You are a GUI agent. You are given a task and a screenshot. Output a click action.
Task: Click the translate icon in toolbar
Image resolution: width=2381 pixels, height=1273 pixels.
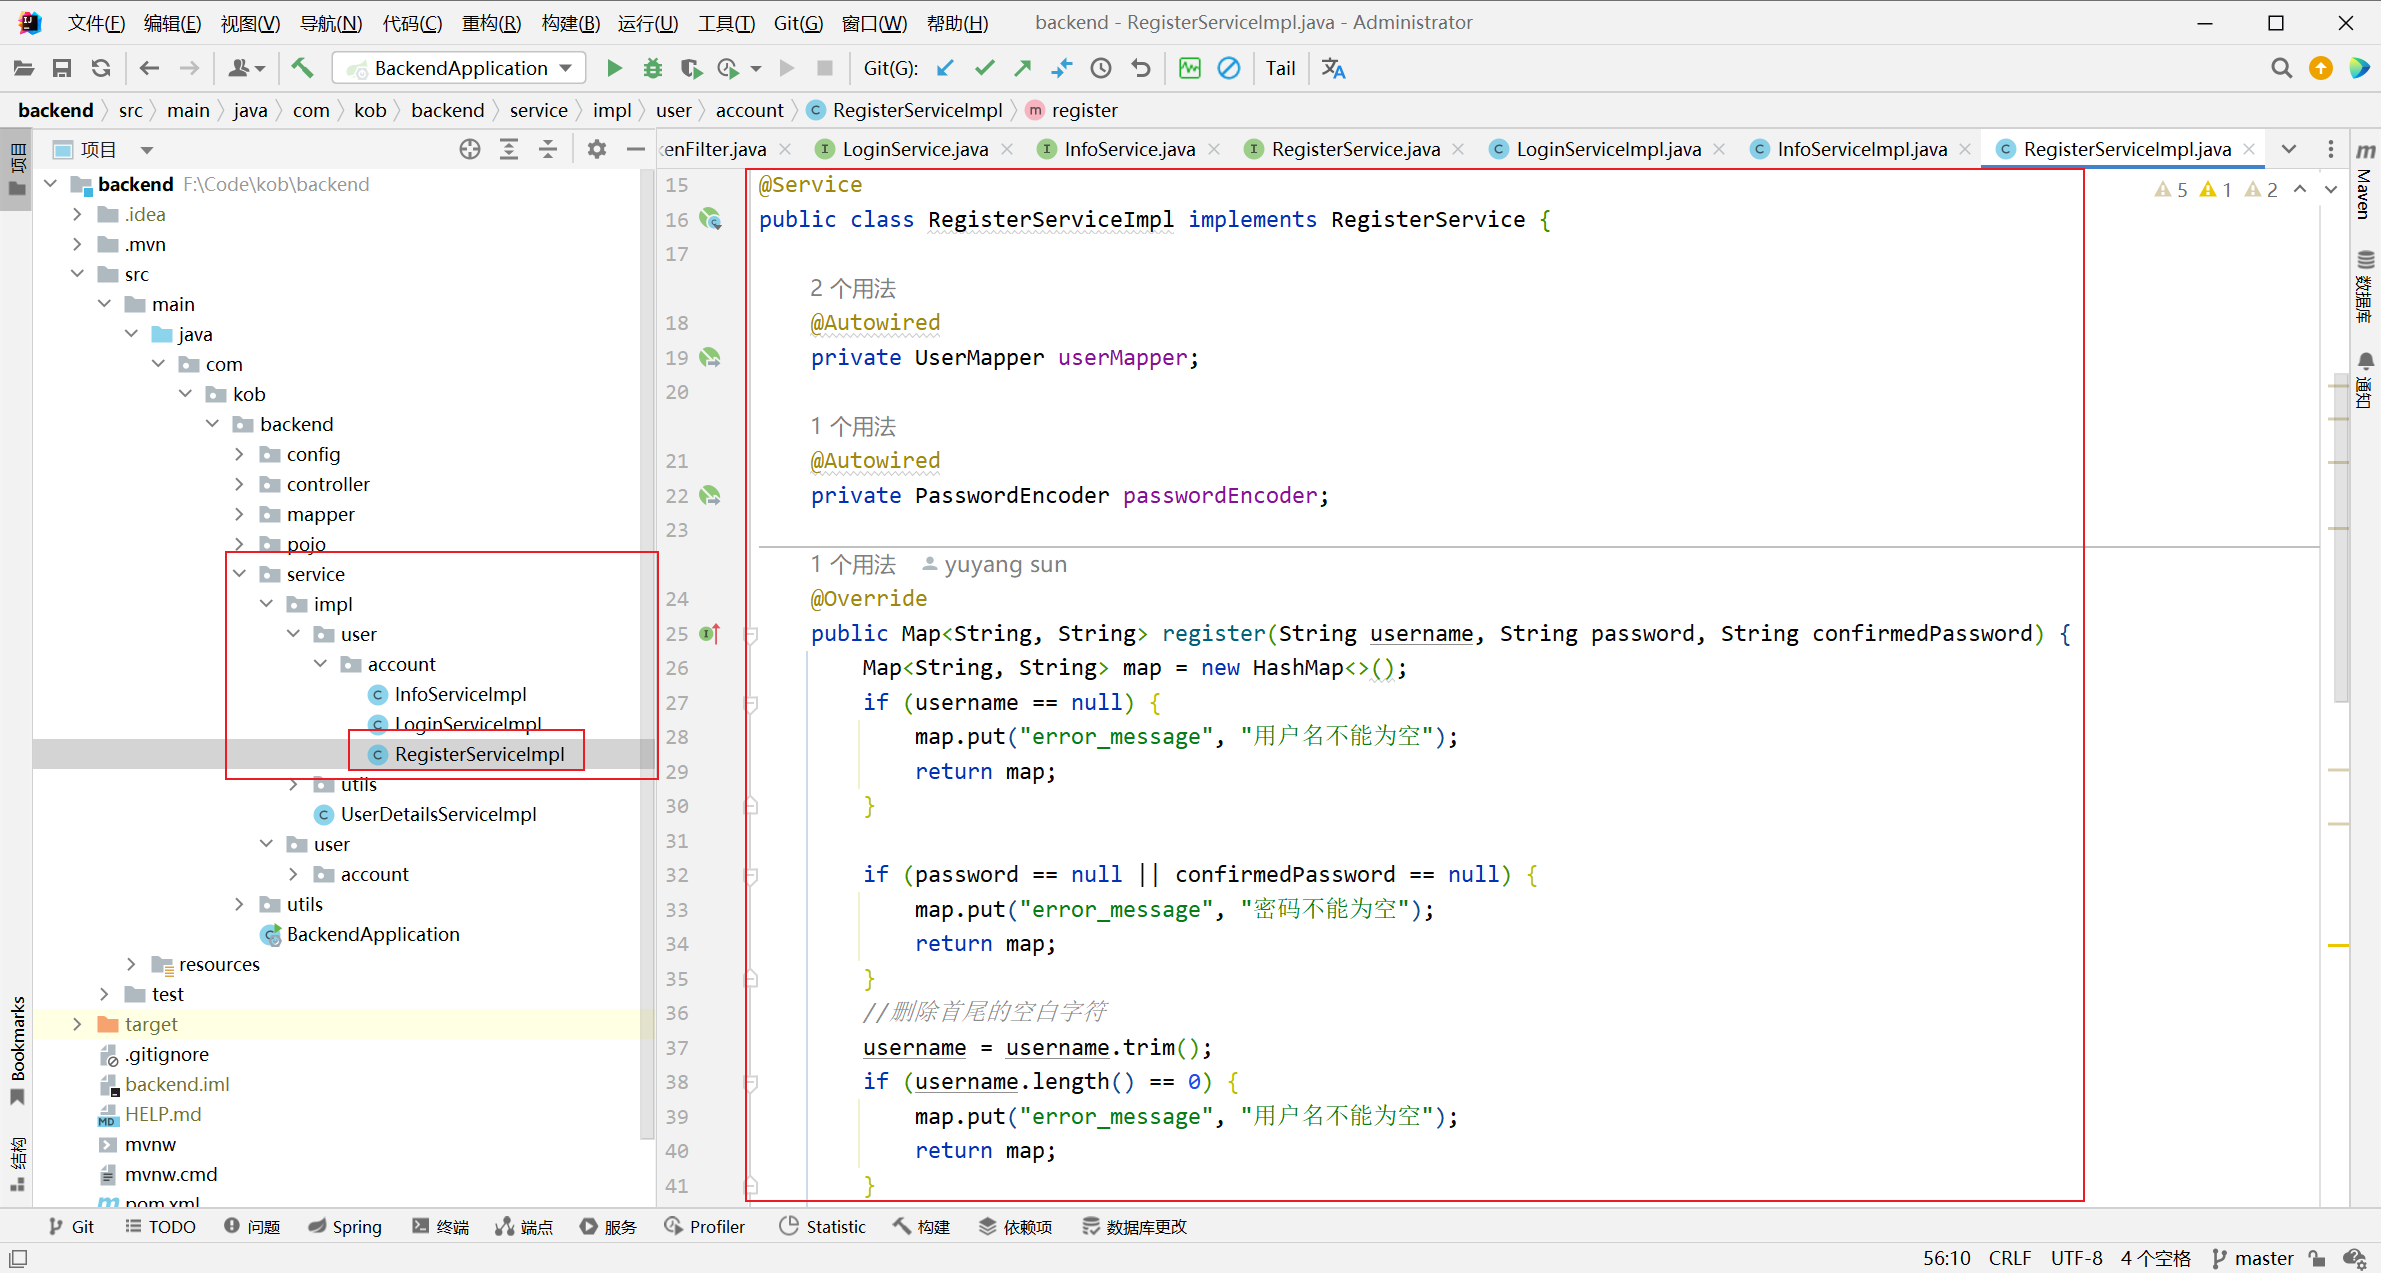click(x=1333, y=68)
